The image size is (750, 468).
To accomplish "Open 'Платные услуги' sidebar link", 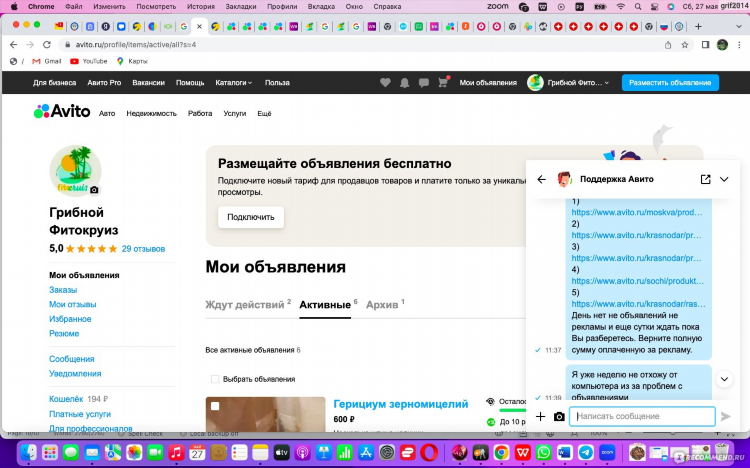I will pos(80,414).
